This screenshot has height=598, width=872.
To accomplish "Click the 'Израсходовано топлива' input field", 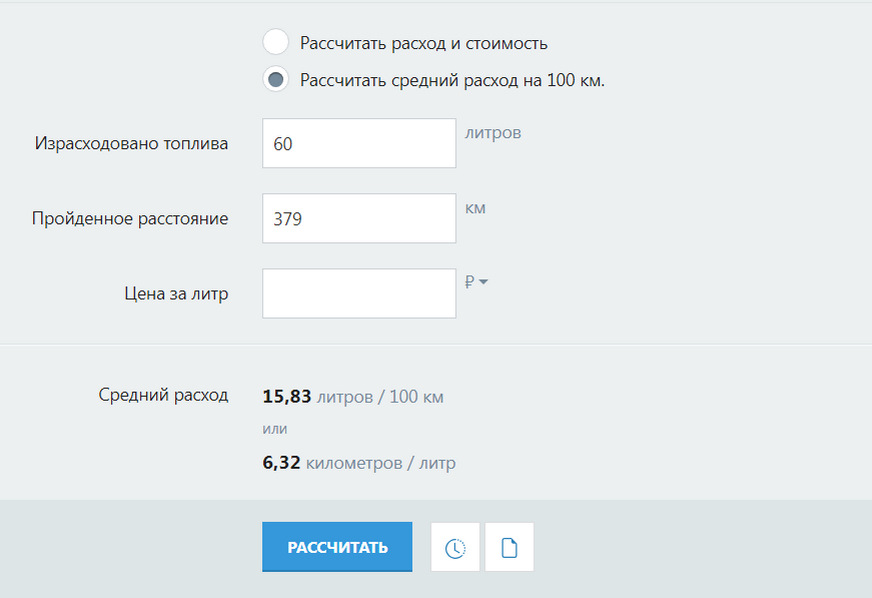I will [358, 143].
